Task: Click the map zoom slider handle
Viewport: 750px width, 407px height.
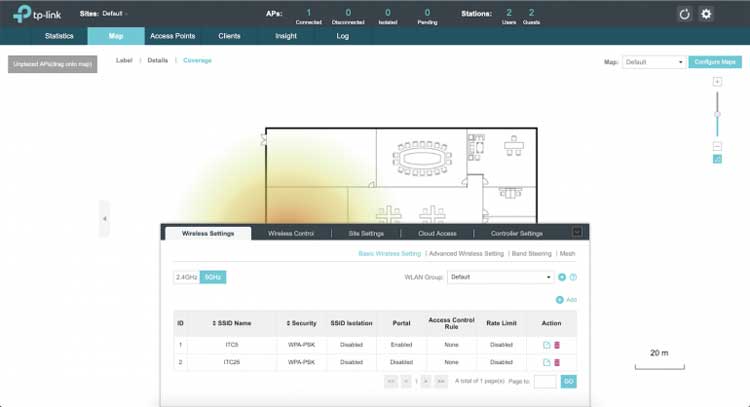Action: (717, 114)
